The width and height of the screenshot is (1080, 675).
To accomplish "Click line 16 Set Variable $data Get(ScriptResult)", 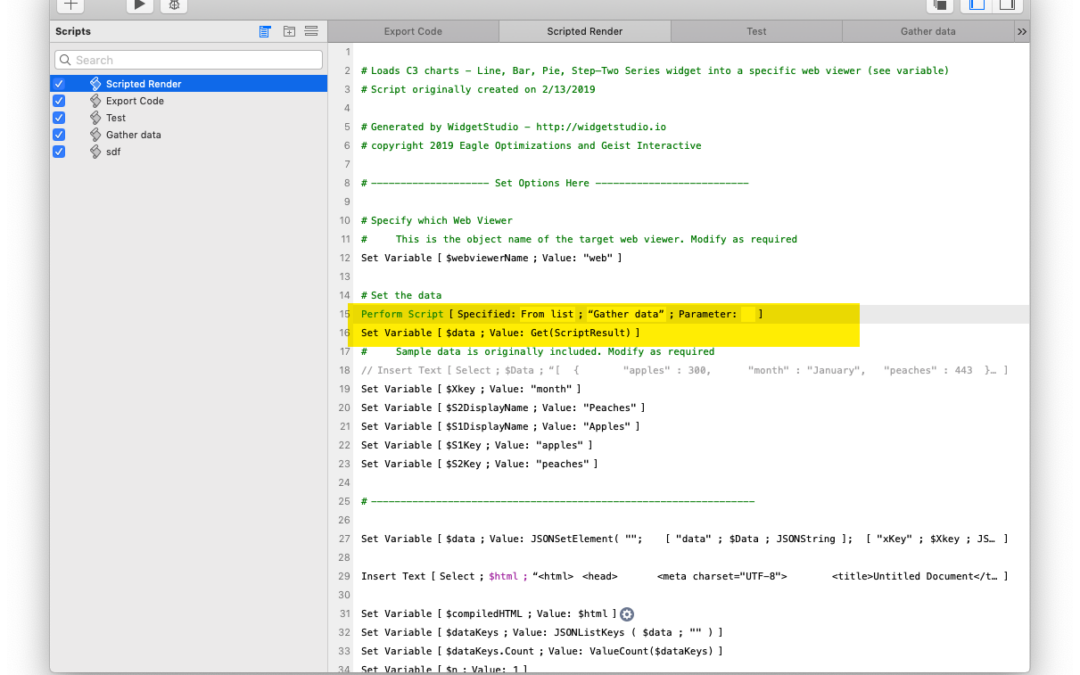I will point(500,333).
